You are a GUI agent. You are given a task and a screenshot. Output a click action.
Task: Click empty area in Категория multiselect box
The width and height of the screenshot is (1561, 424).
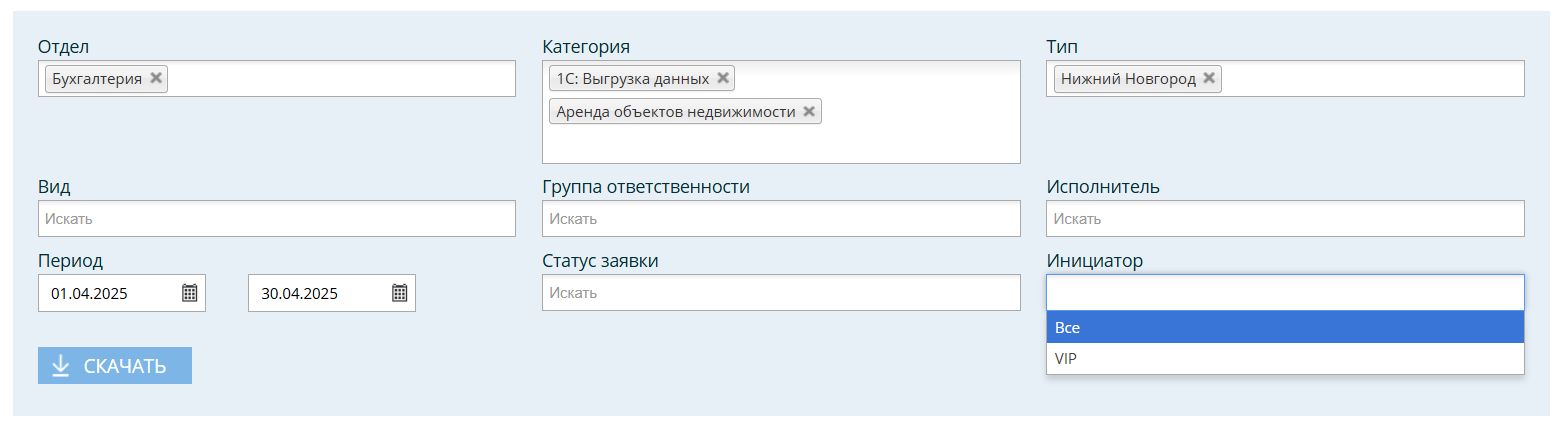[x=781, y=143]
